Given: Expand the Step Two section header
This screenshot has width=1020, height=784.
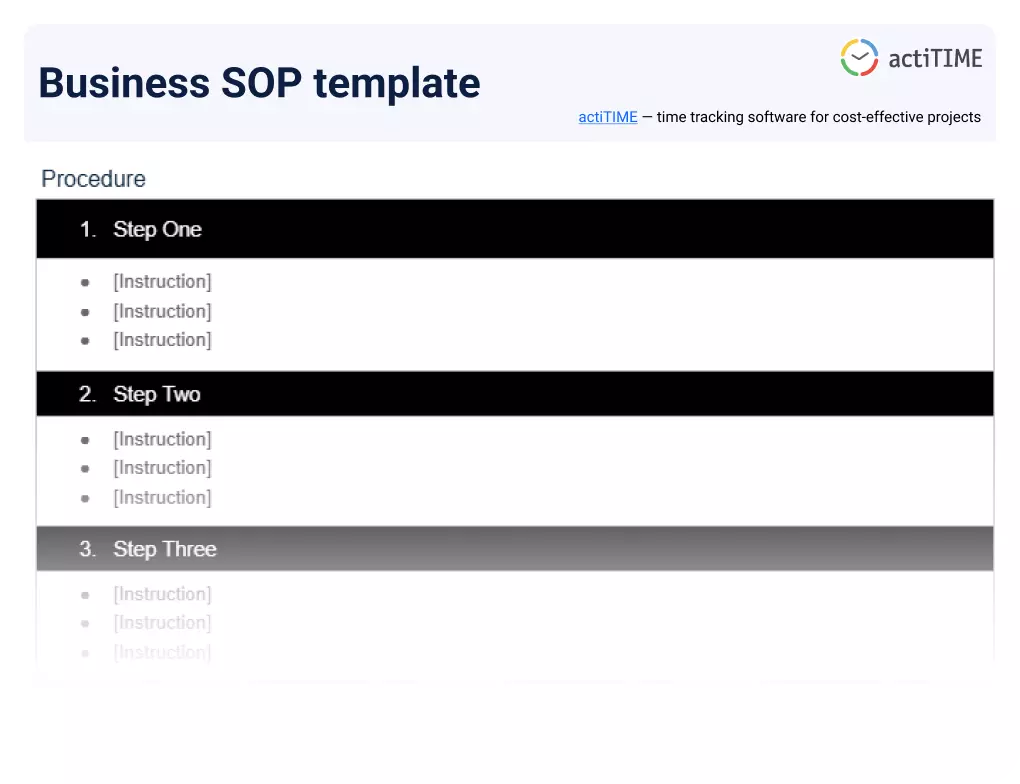Looking at the screenshot, I should 514,394.
